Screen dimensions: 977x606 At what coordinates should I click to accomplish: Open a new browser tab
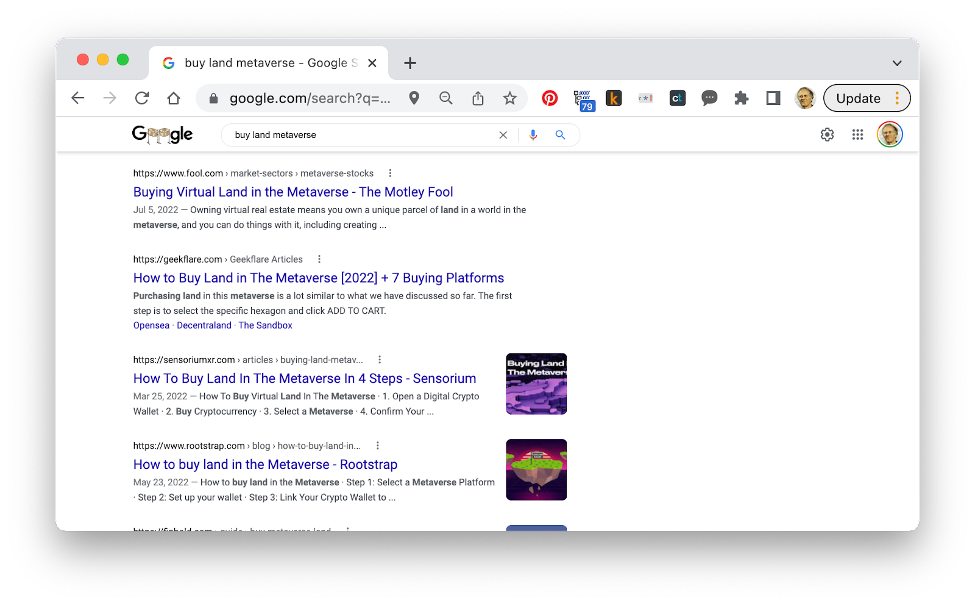(410, 63)
